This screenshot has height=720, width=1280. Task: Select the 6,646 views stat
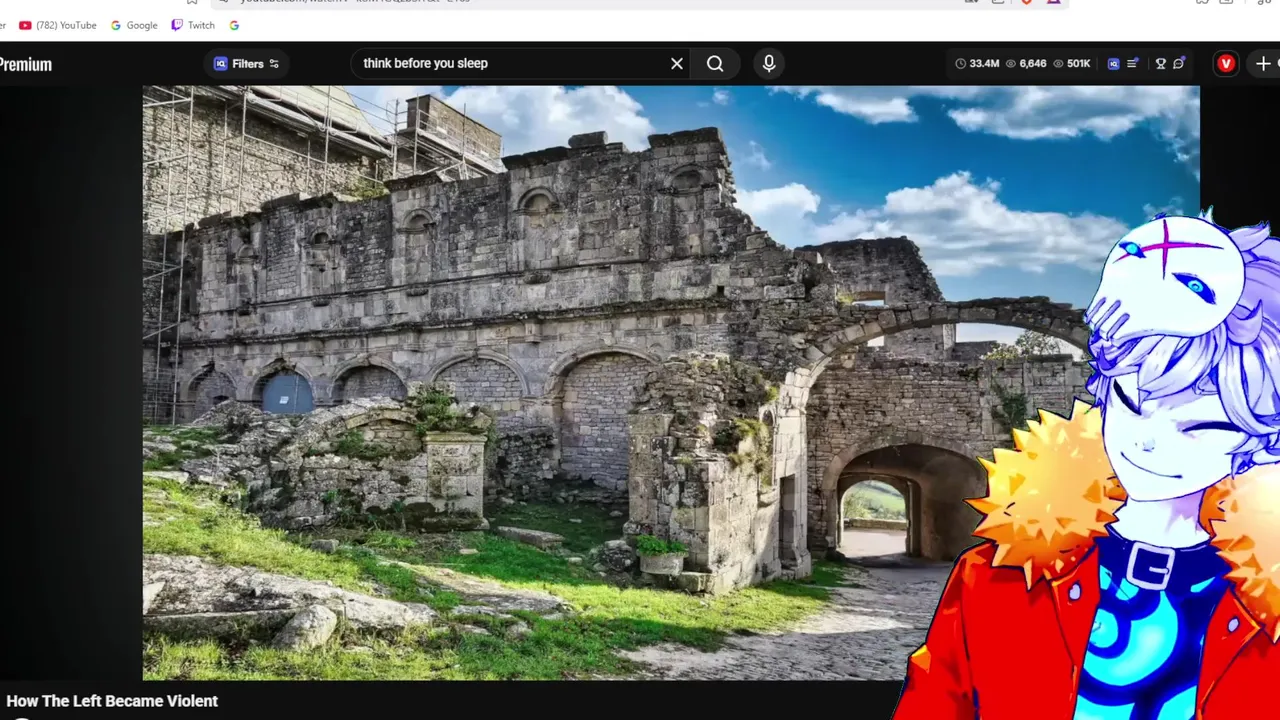pyautogui.click(x=1026, y=63)
